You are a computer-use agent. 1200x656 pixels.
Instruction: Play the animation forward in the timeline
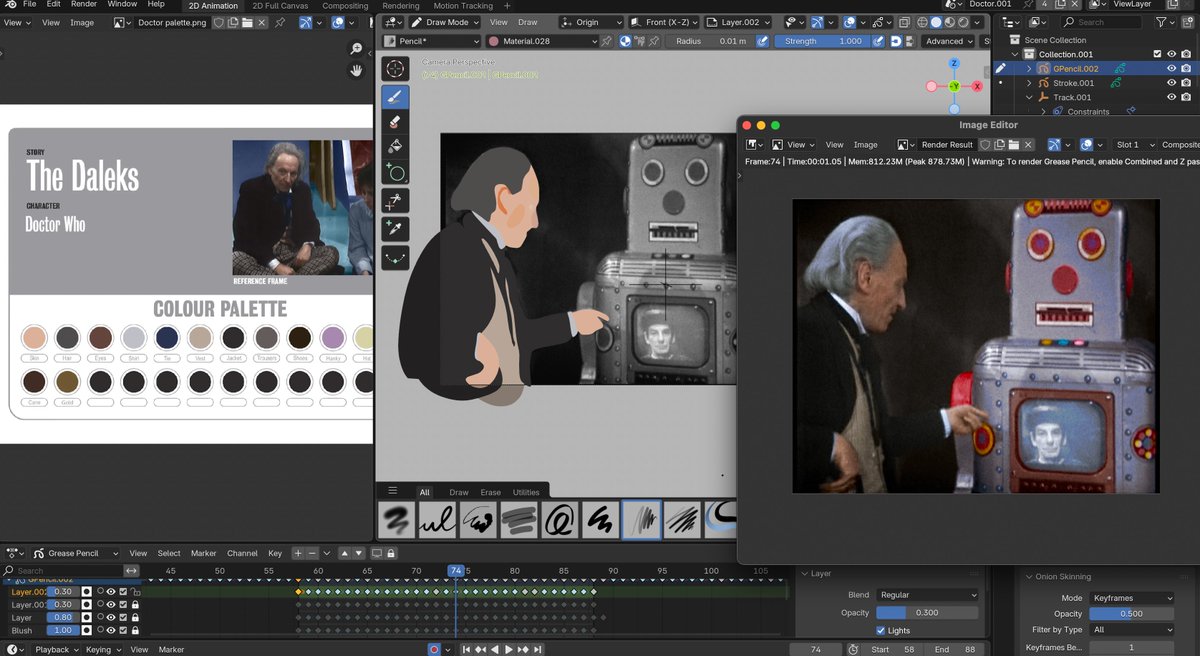508,650
